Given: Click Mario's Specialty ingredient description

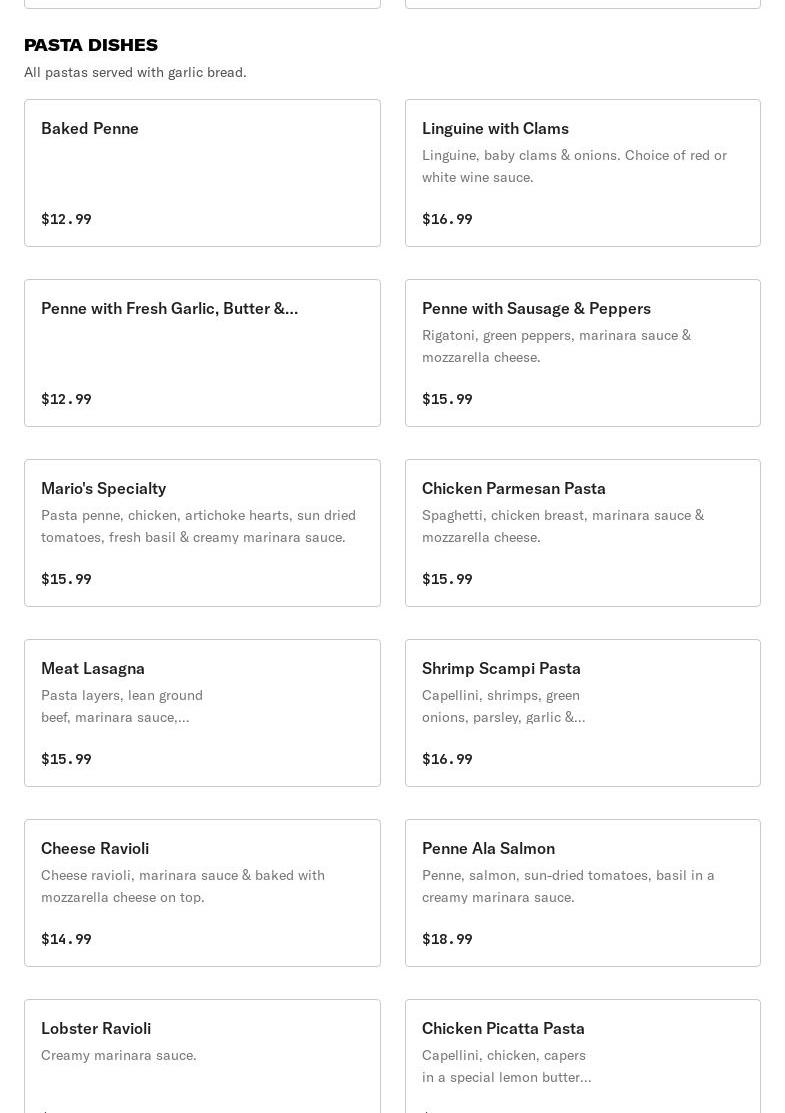Looking at the screenshot, I should tap(198, 526).
